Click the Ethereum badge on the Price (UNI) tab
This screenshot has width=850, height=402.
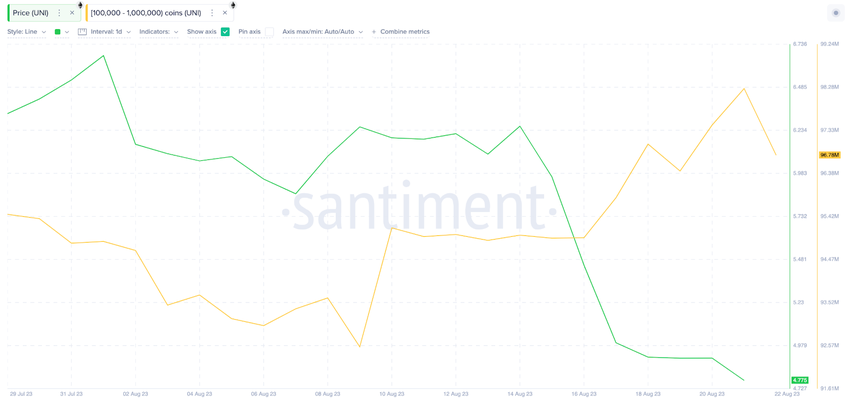[80, 5]
